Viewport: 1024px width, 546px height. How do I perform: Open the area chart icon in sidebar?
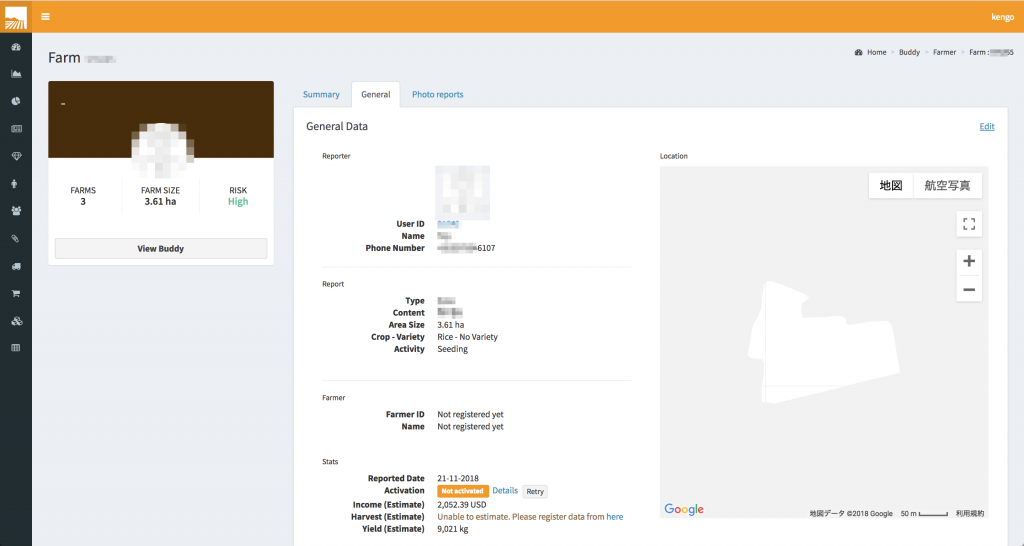pyautogui.click(x=16, y=74)
